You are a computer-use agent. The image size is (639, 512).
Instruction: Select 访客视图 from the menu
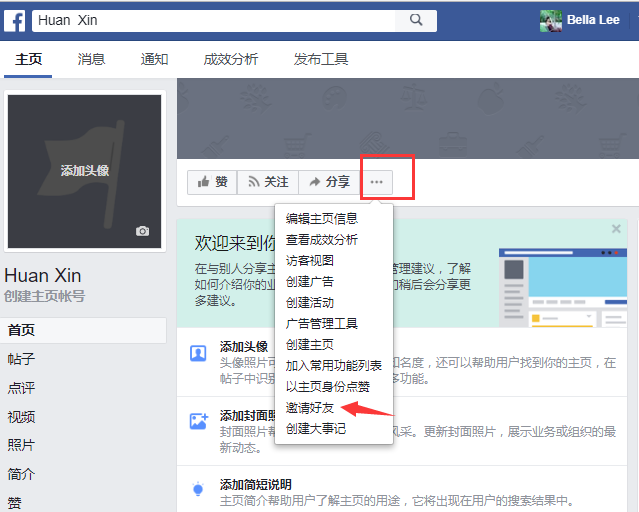tap(310, 261)
